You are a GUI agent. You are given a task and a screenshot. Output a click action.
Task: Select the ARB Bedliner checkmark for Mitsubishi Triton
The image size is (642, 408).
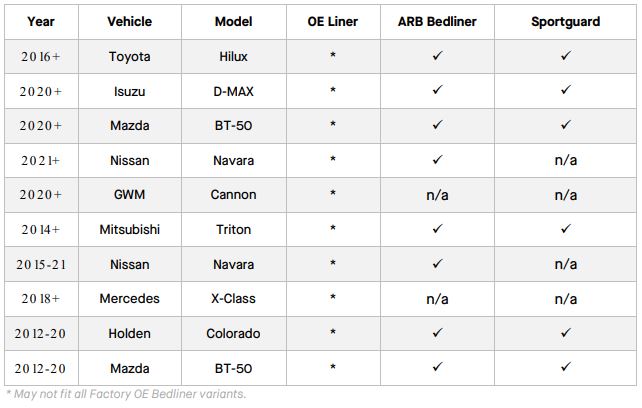point(437,229)
